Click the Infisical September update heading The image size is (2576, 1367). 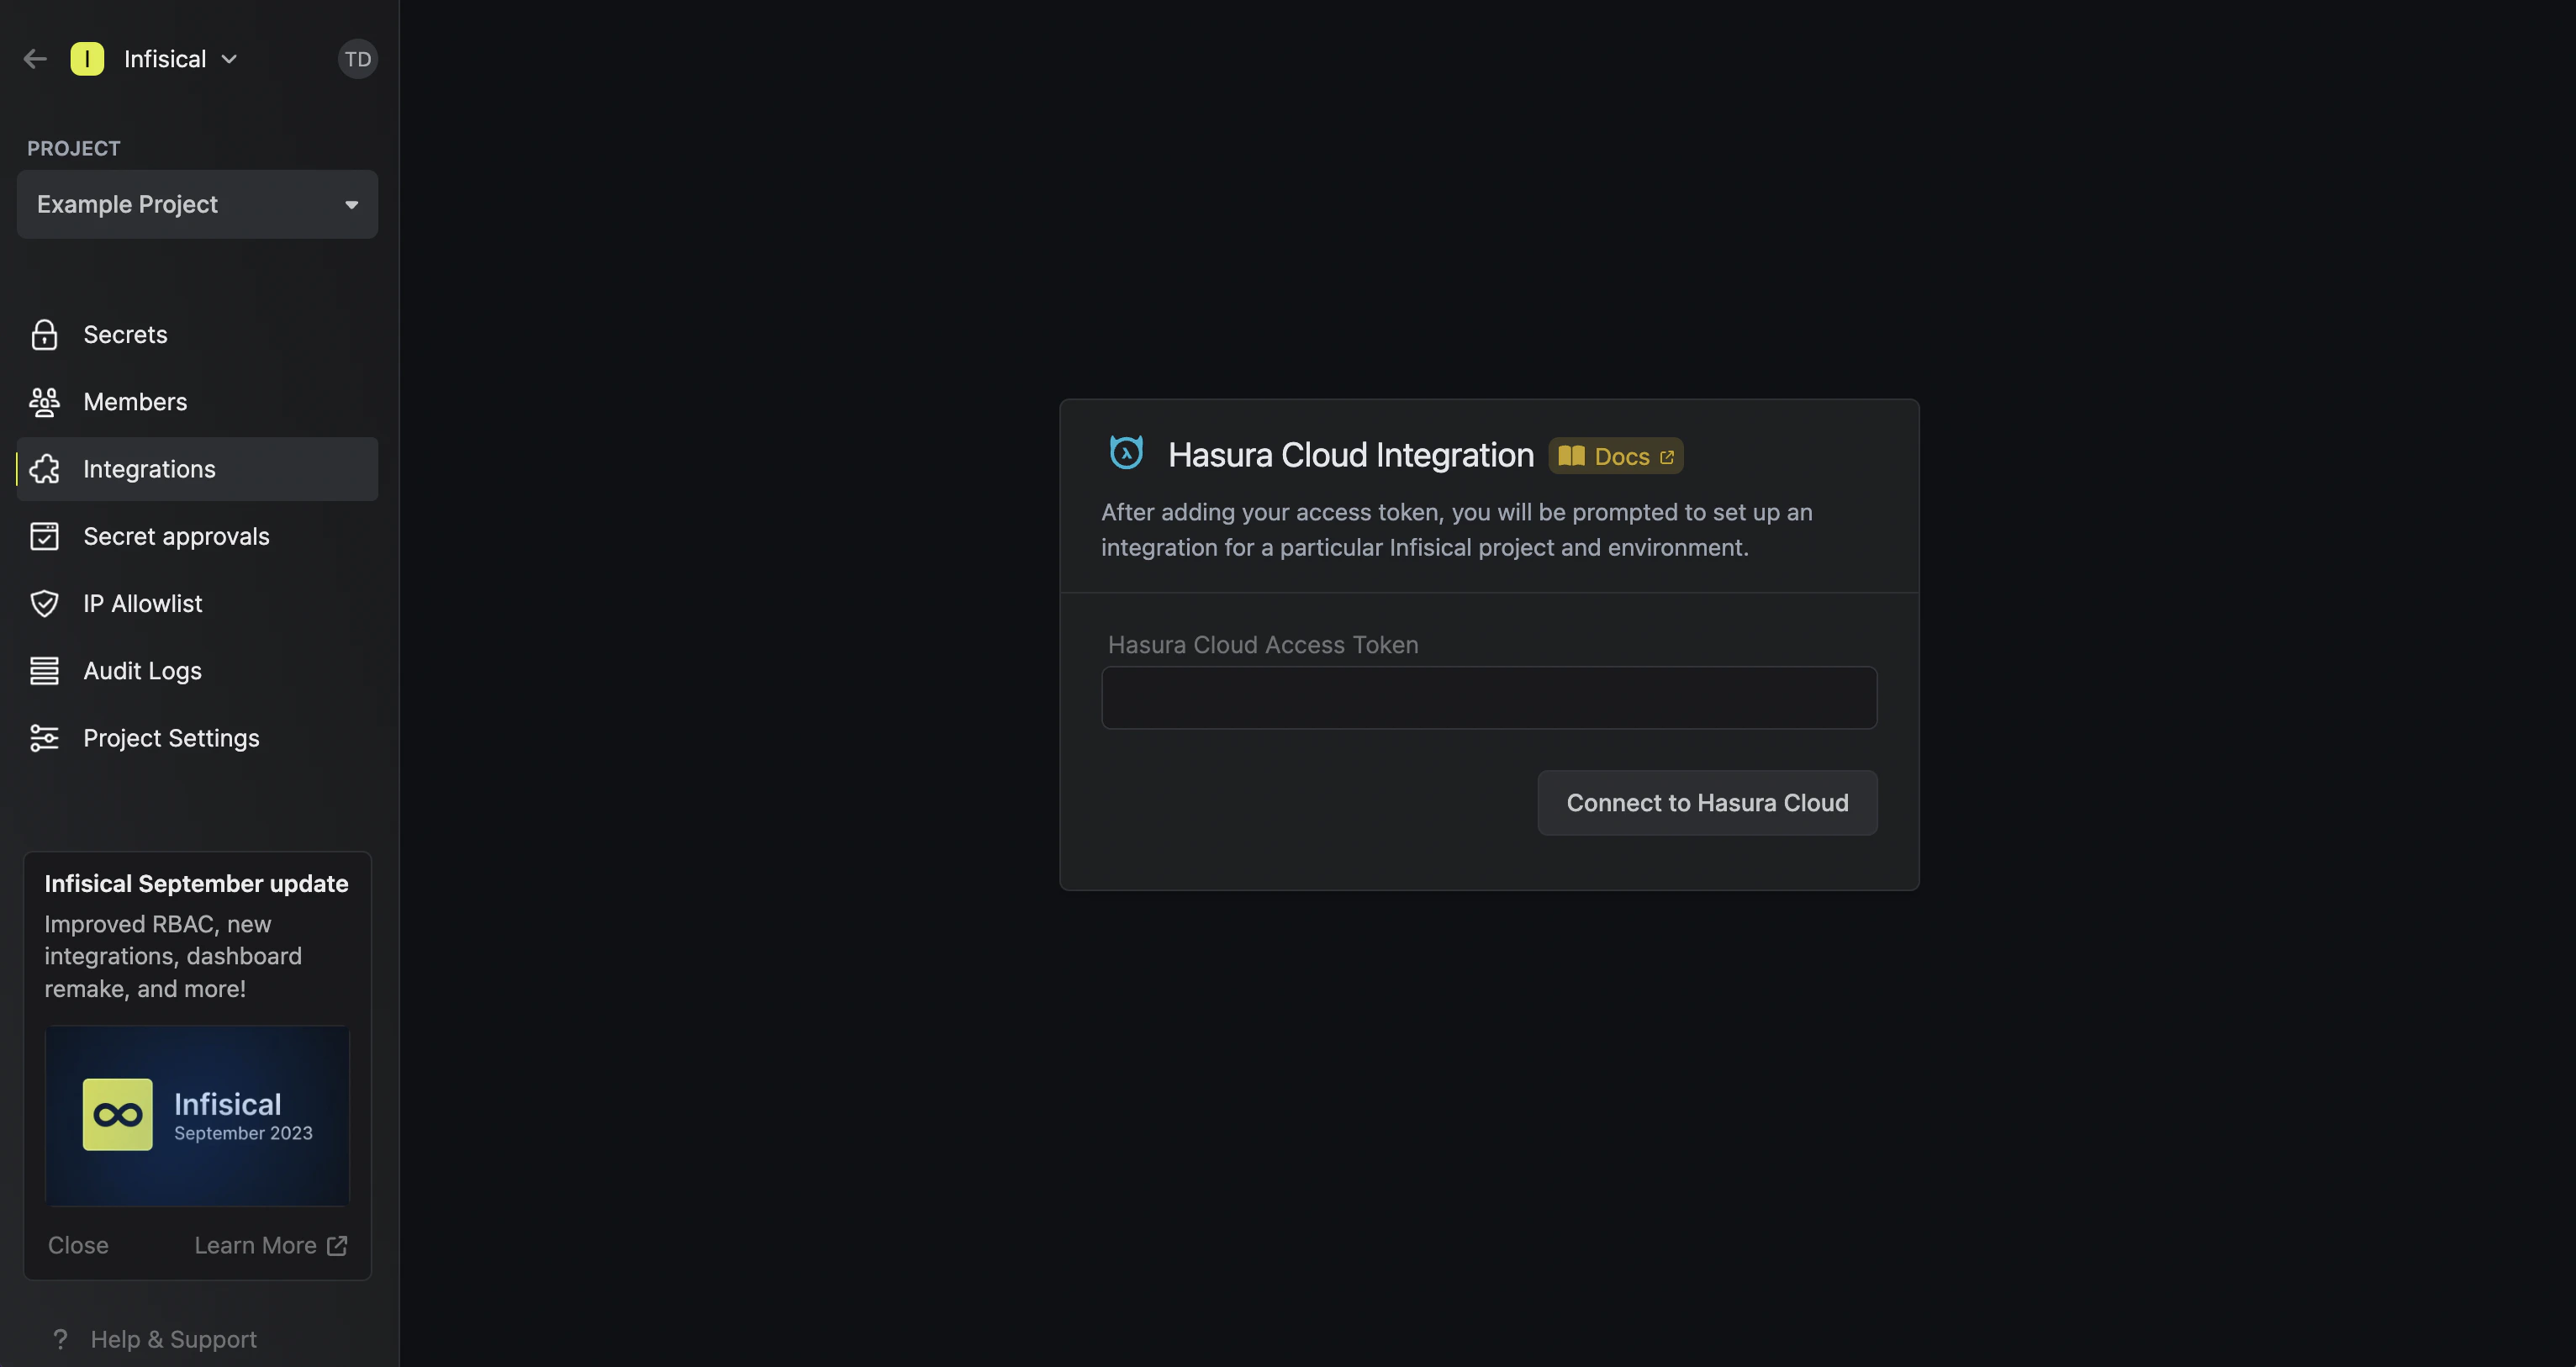pyautogui.click(x=196, y=884)
